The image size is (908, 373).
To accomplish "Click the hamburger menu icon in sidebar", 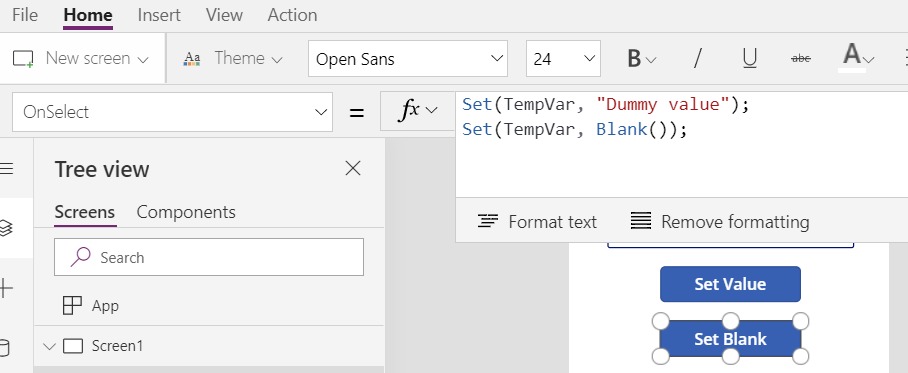I will 6,169.
